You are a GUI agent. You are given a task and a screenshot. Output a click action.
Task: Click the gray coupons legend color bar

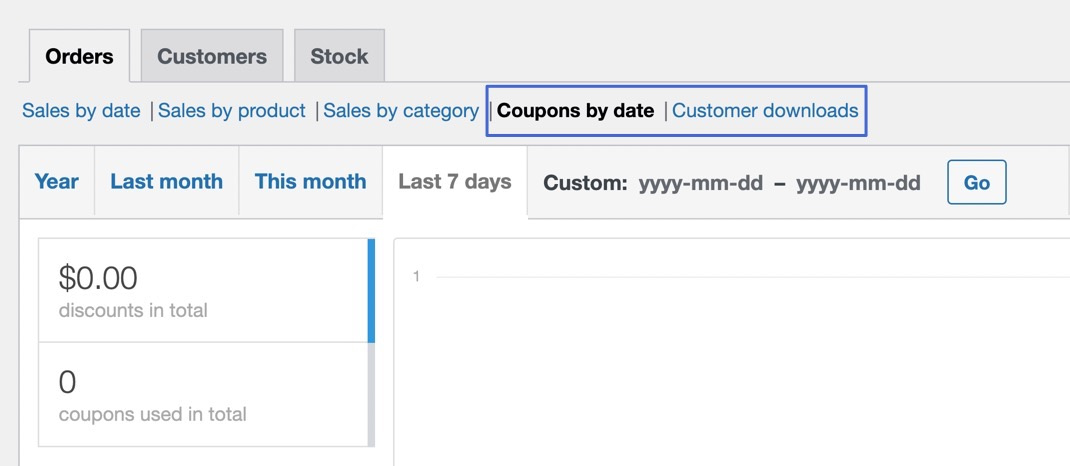(372, 395)
